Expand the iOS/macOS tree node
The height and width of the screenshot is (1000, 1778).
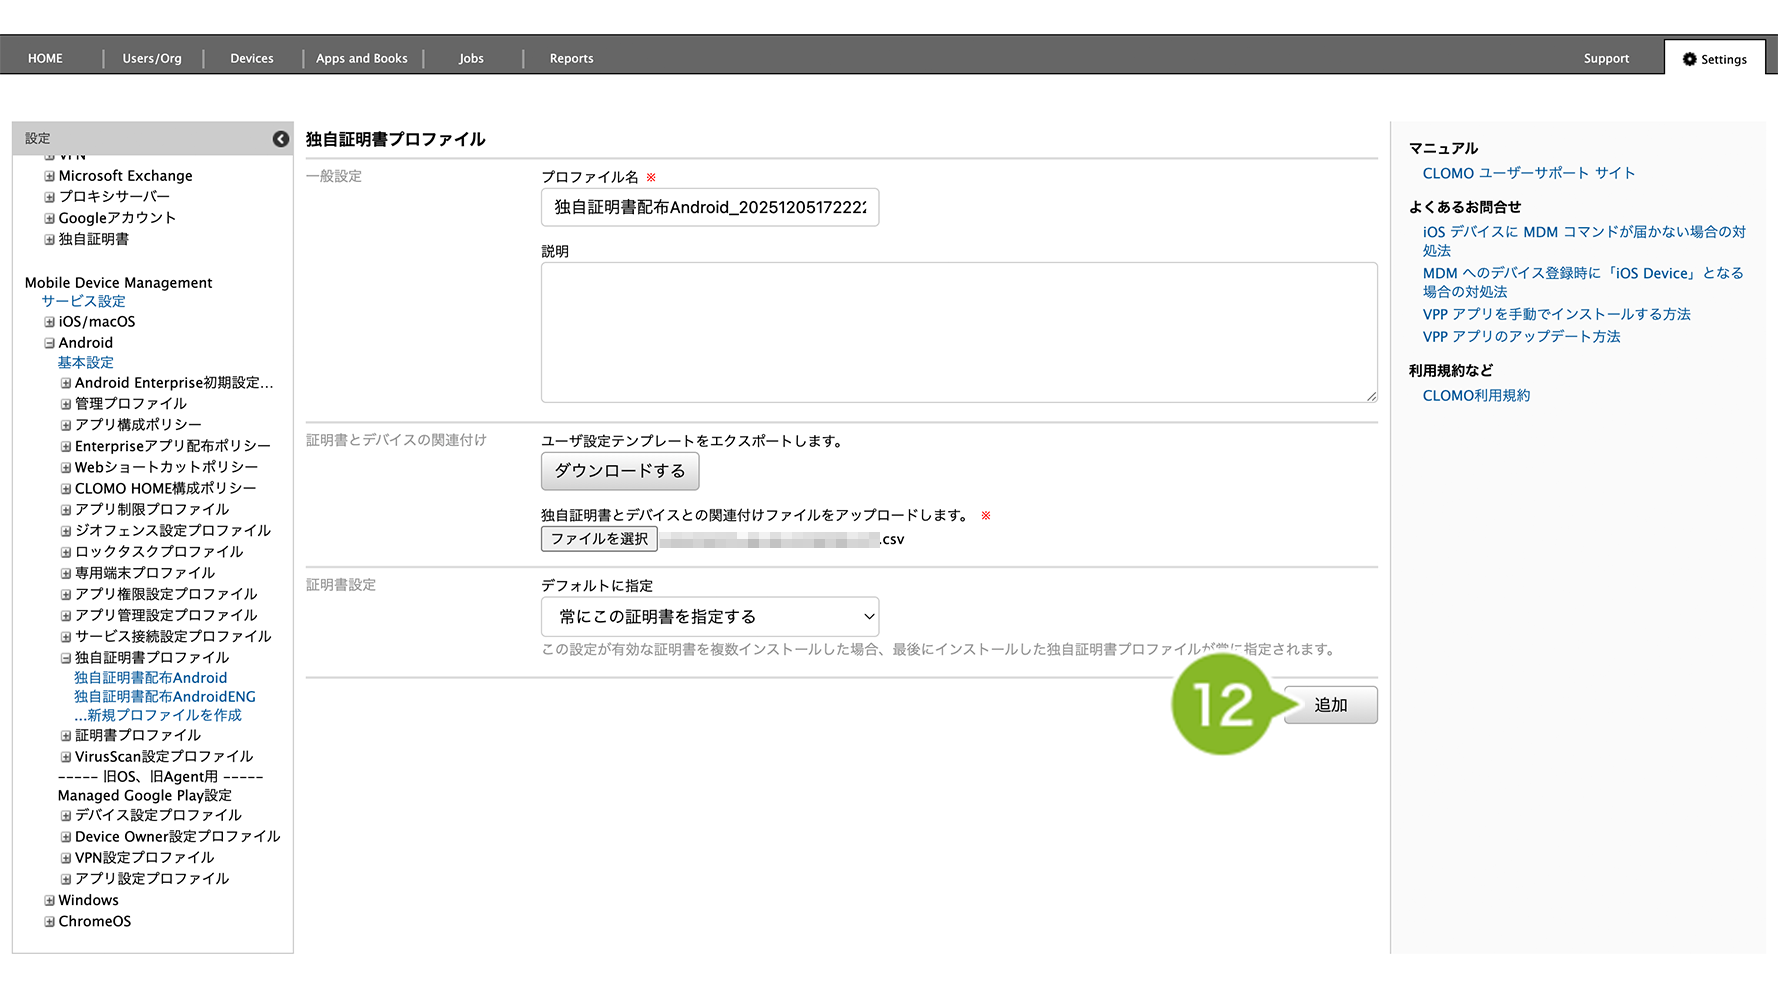[49, 322]
